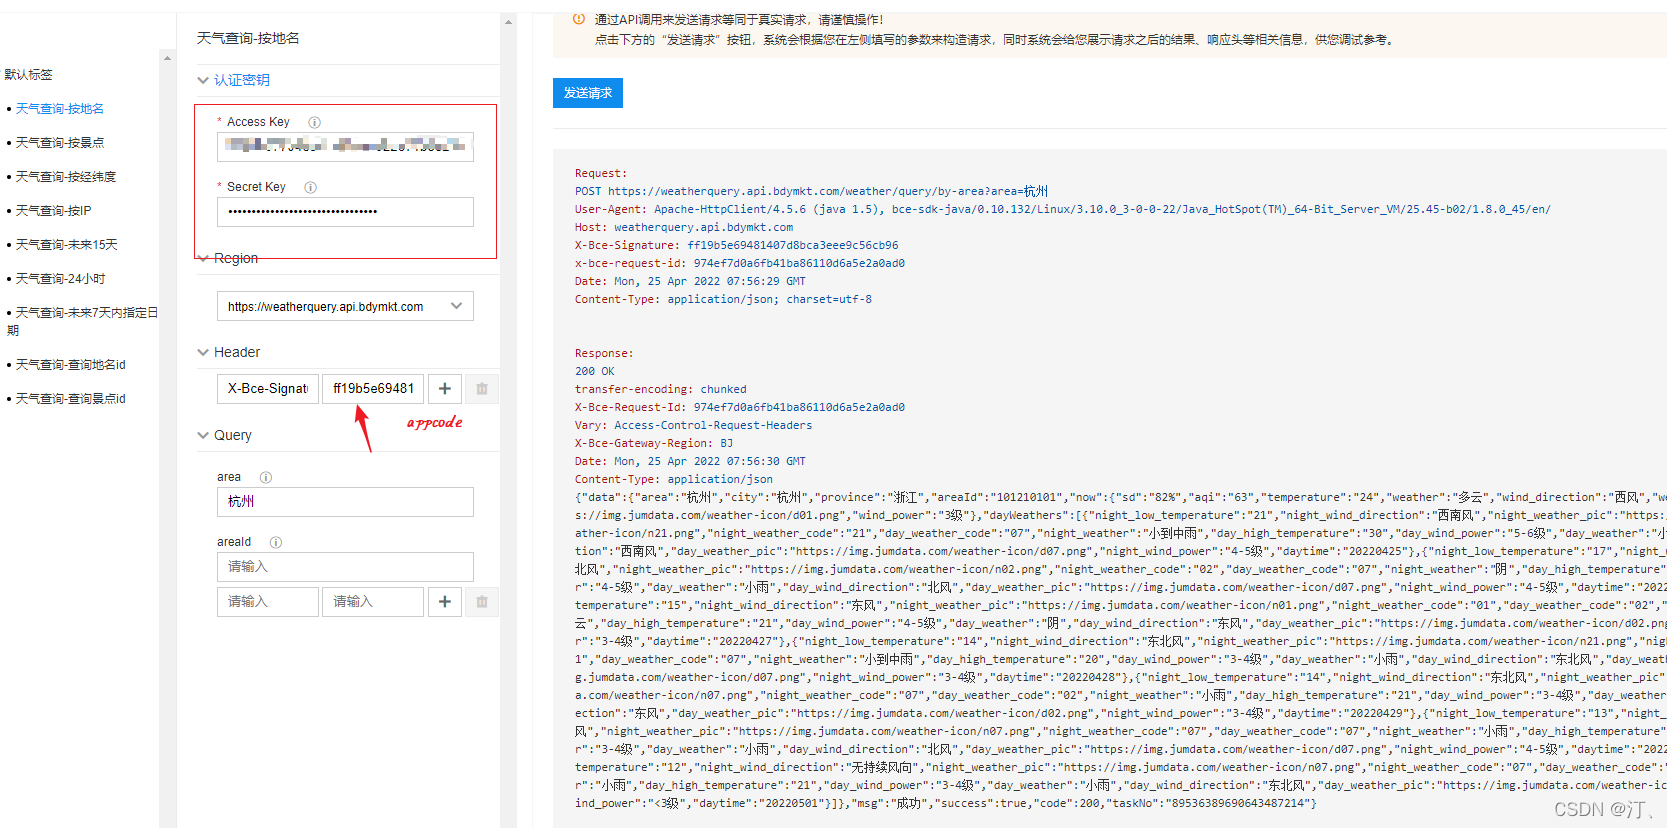This screenshot has width=1667, height=828.
Task: Click the 天气查询-按地名 panel title
Action: click(248, 38)
